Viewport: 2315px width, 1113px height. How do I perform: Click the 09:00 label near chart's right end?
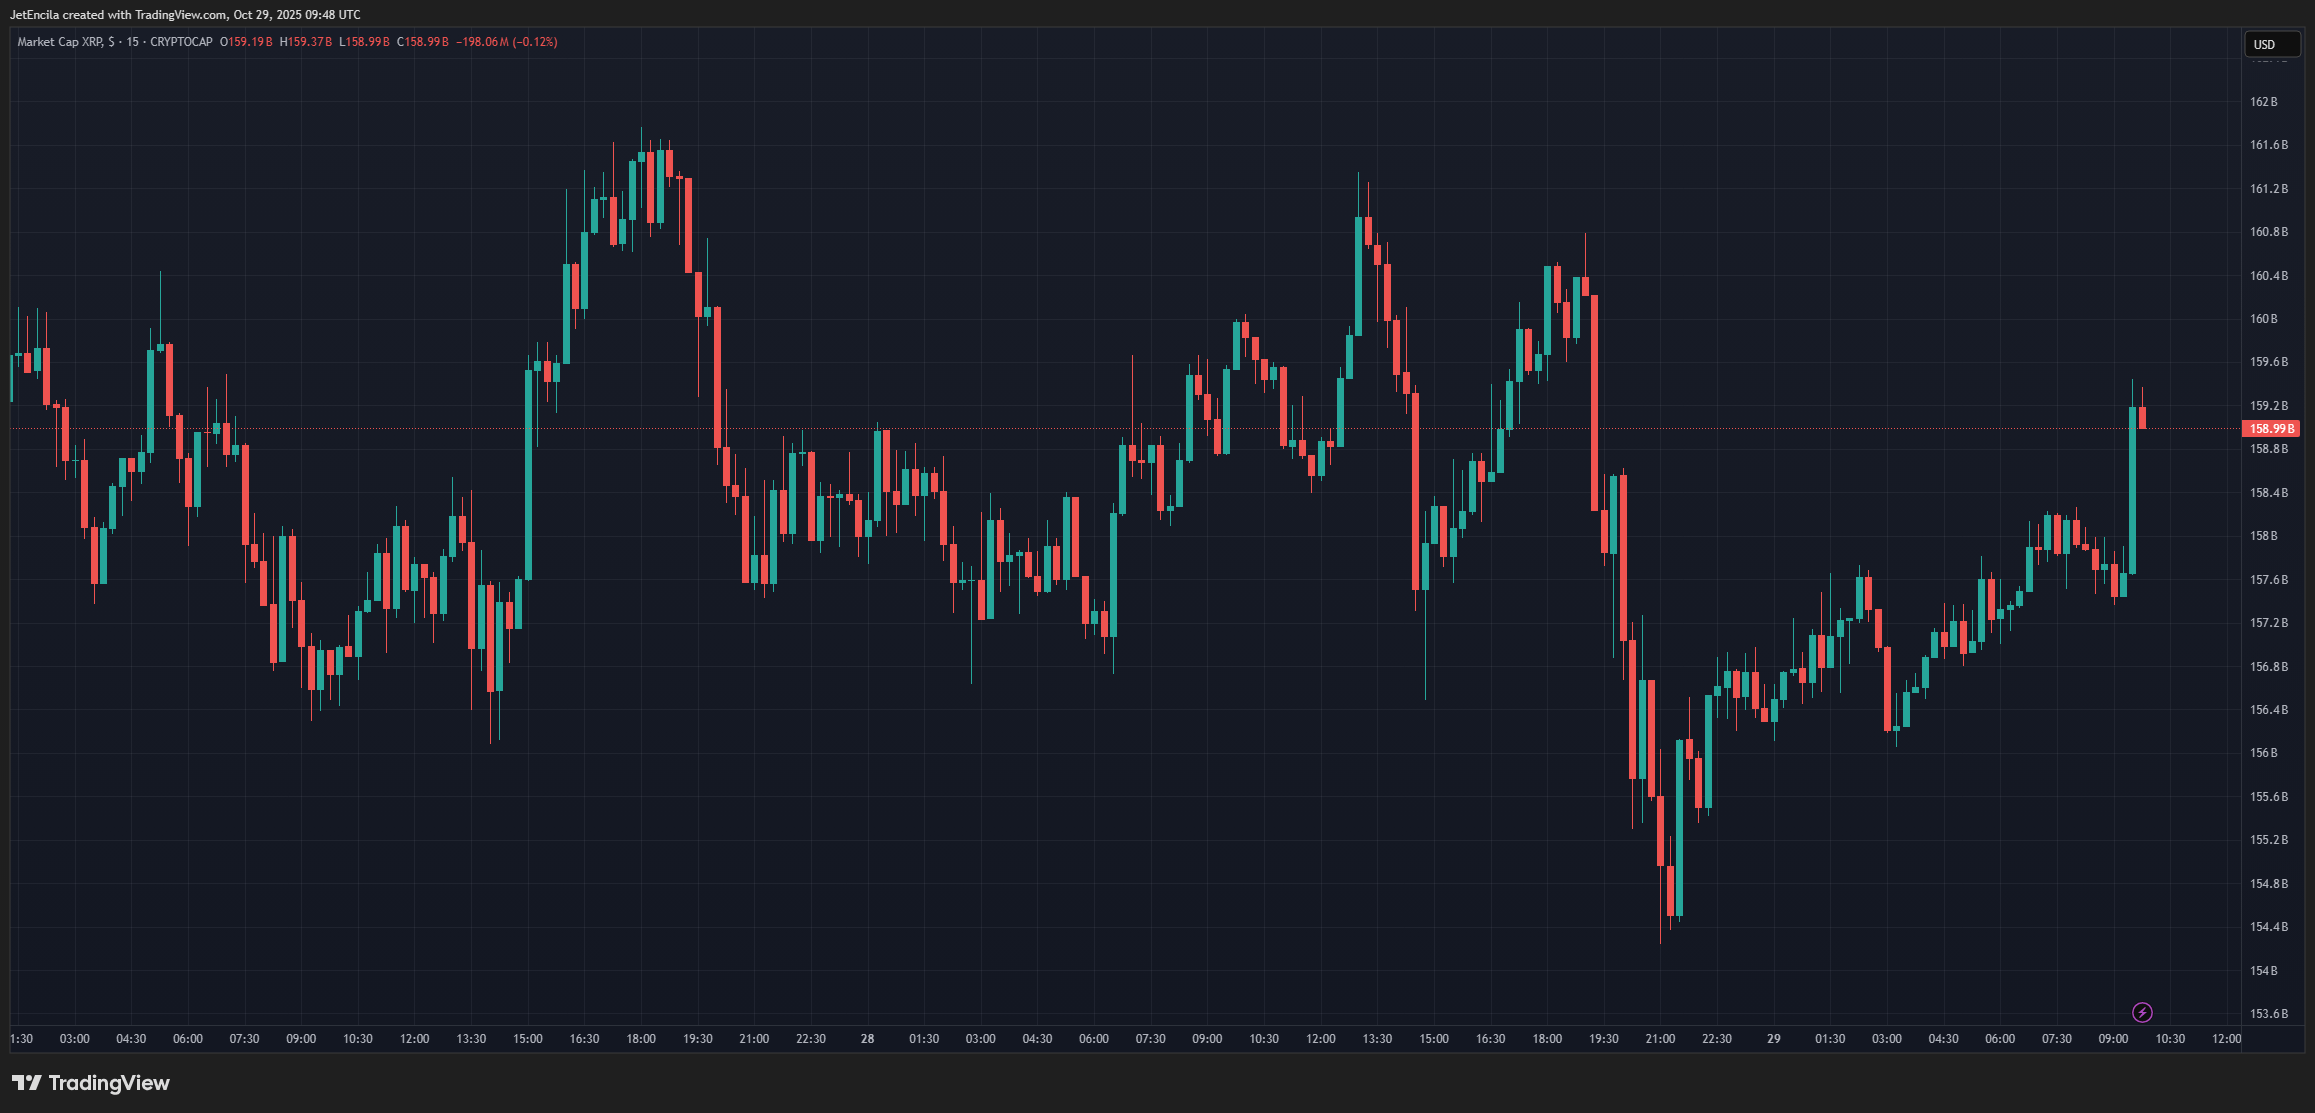click(2113, 1039)
